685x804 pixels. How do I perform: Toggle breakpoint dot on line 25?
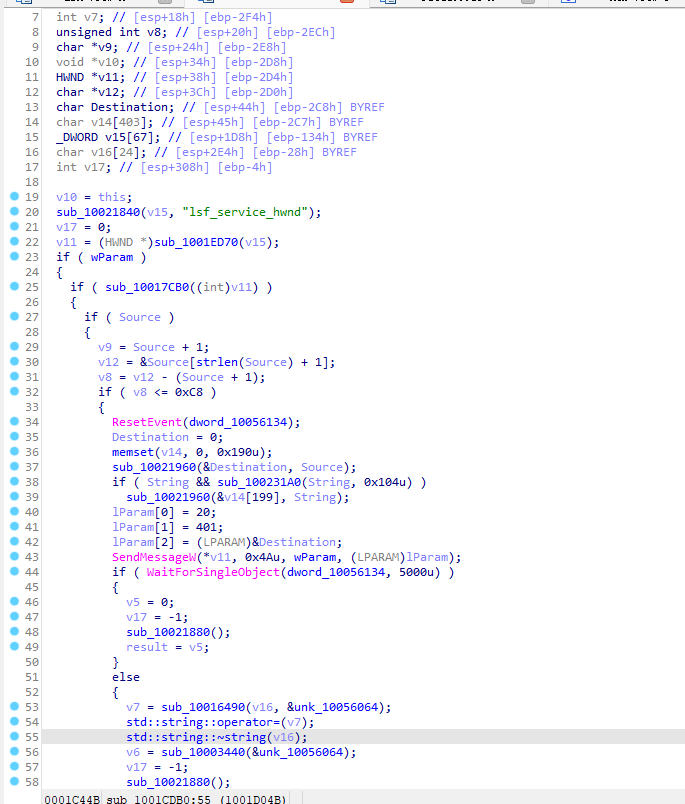14,287
